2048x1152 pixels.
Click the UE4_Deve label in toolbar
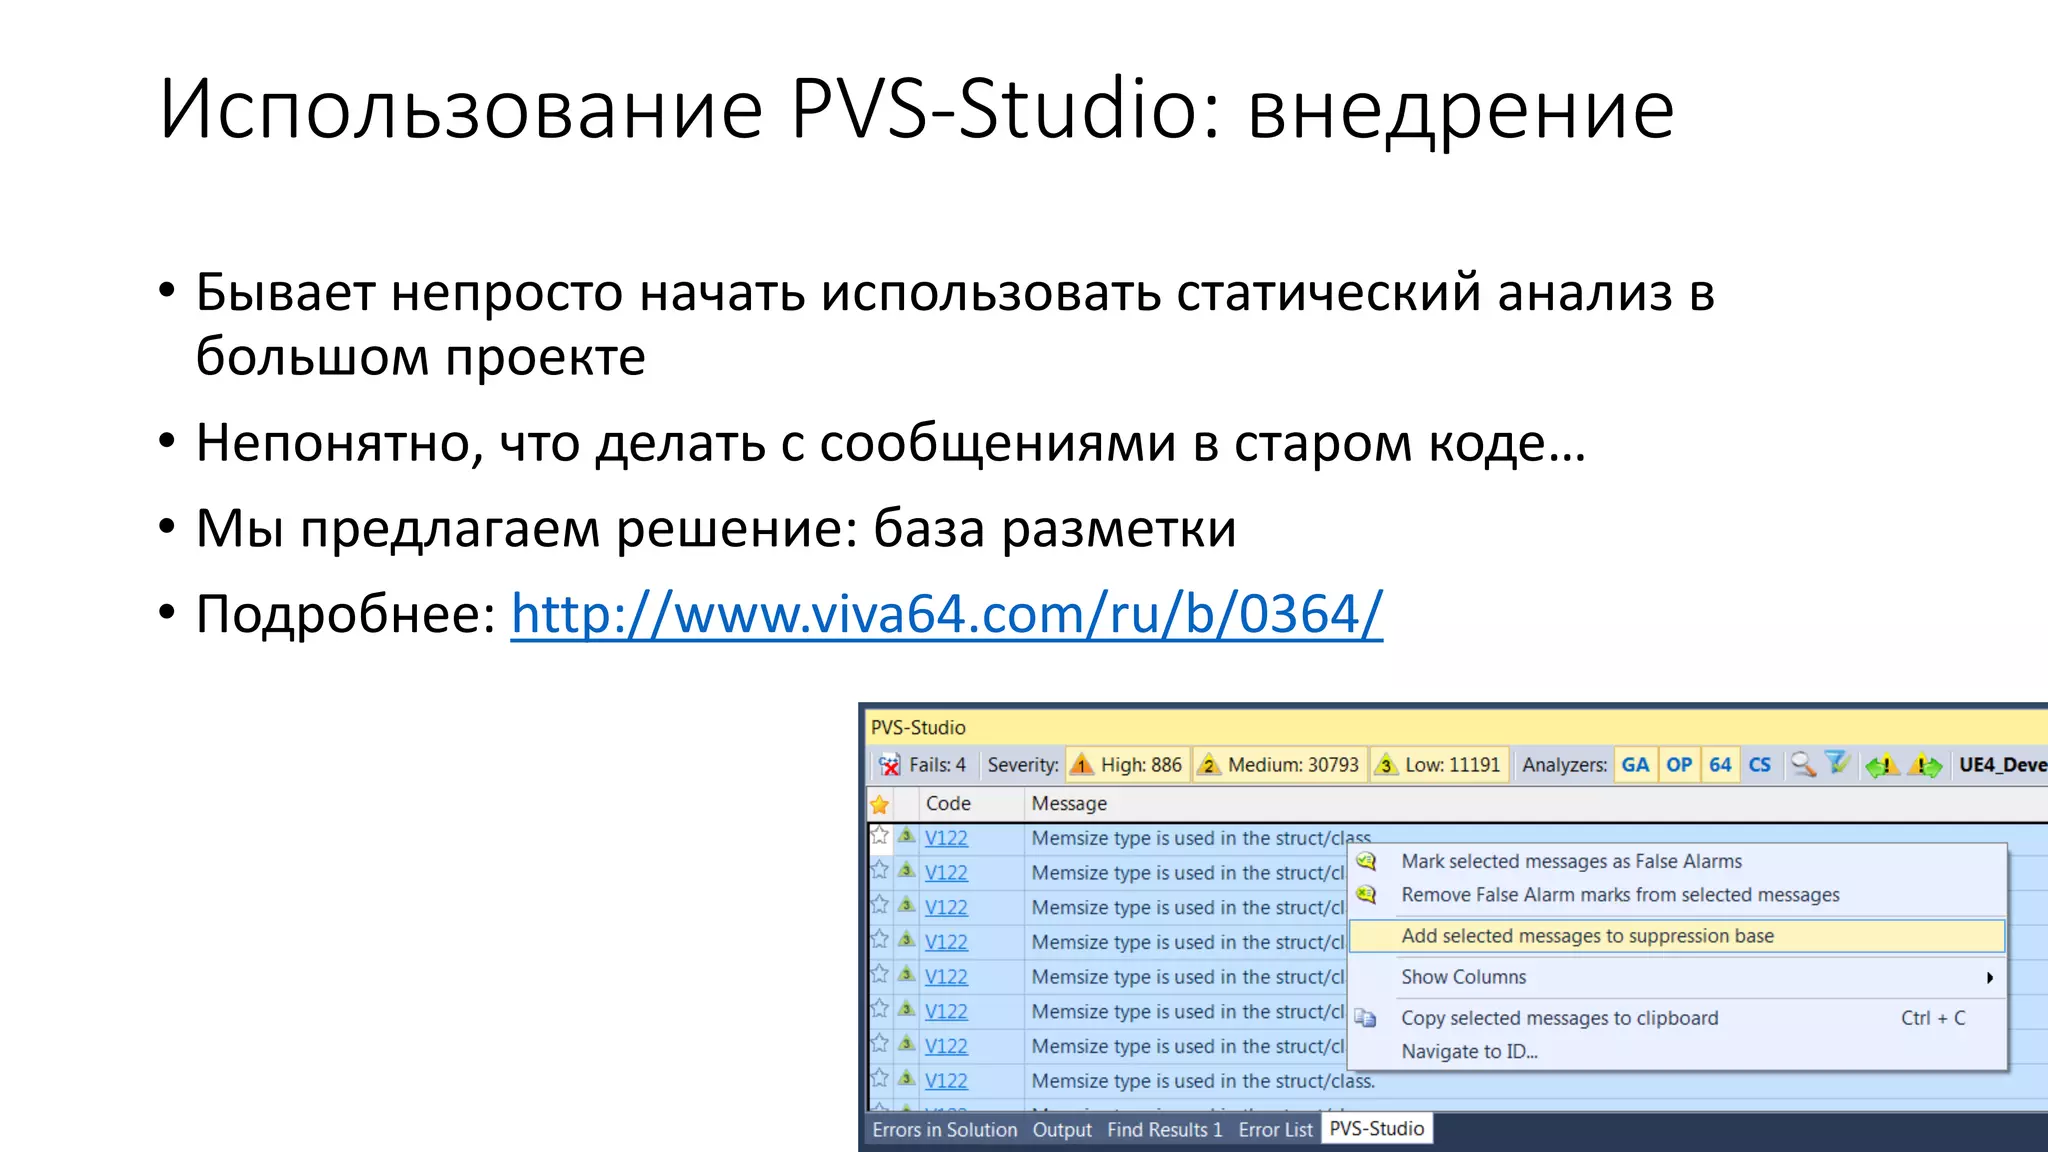pos(2003,765)
